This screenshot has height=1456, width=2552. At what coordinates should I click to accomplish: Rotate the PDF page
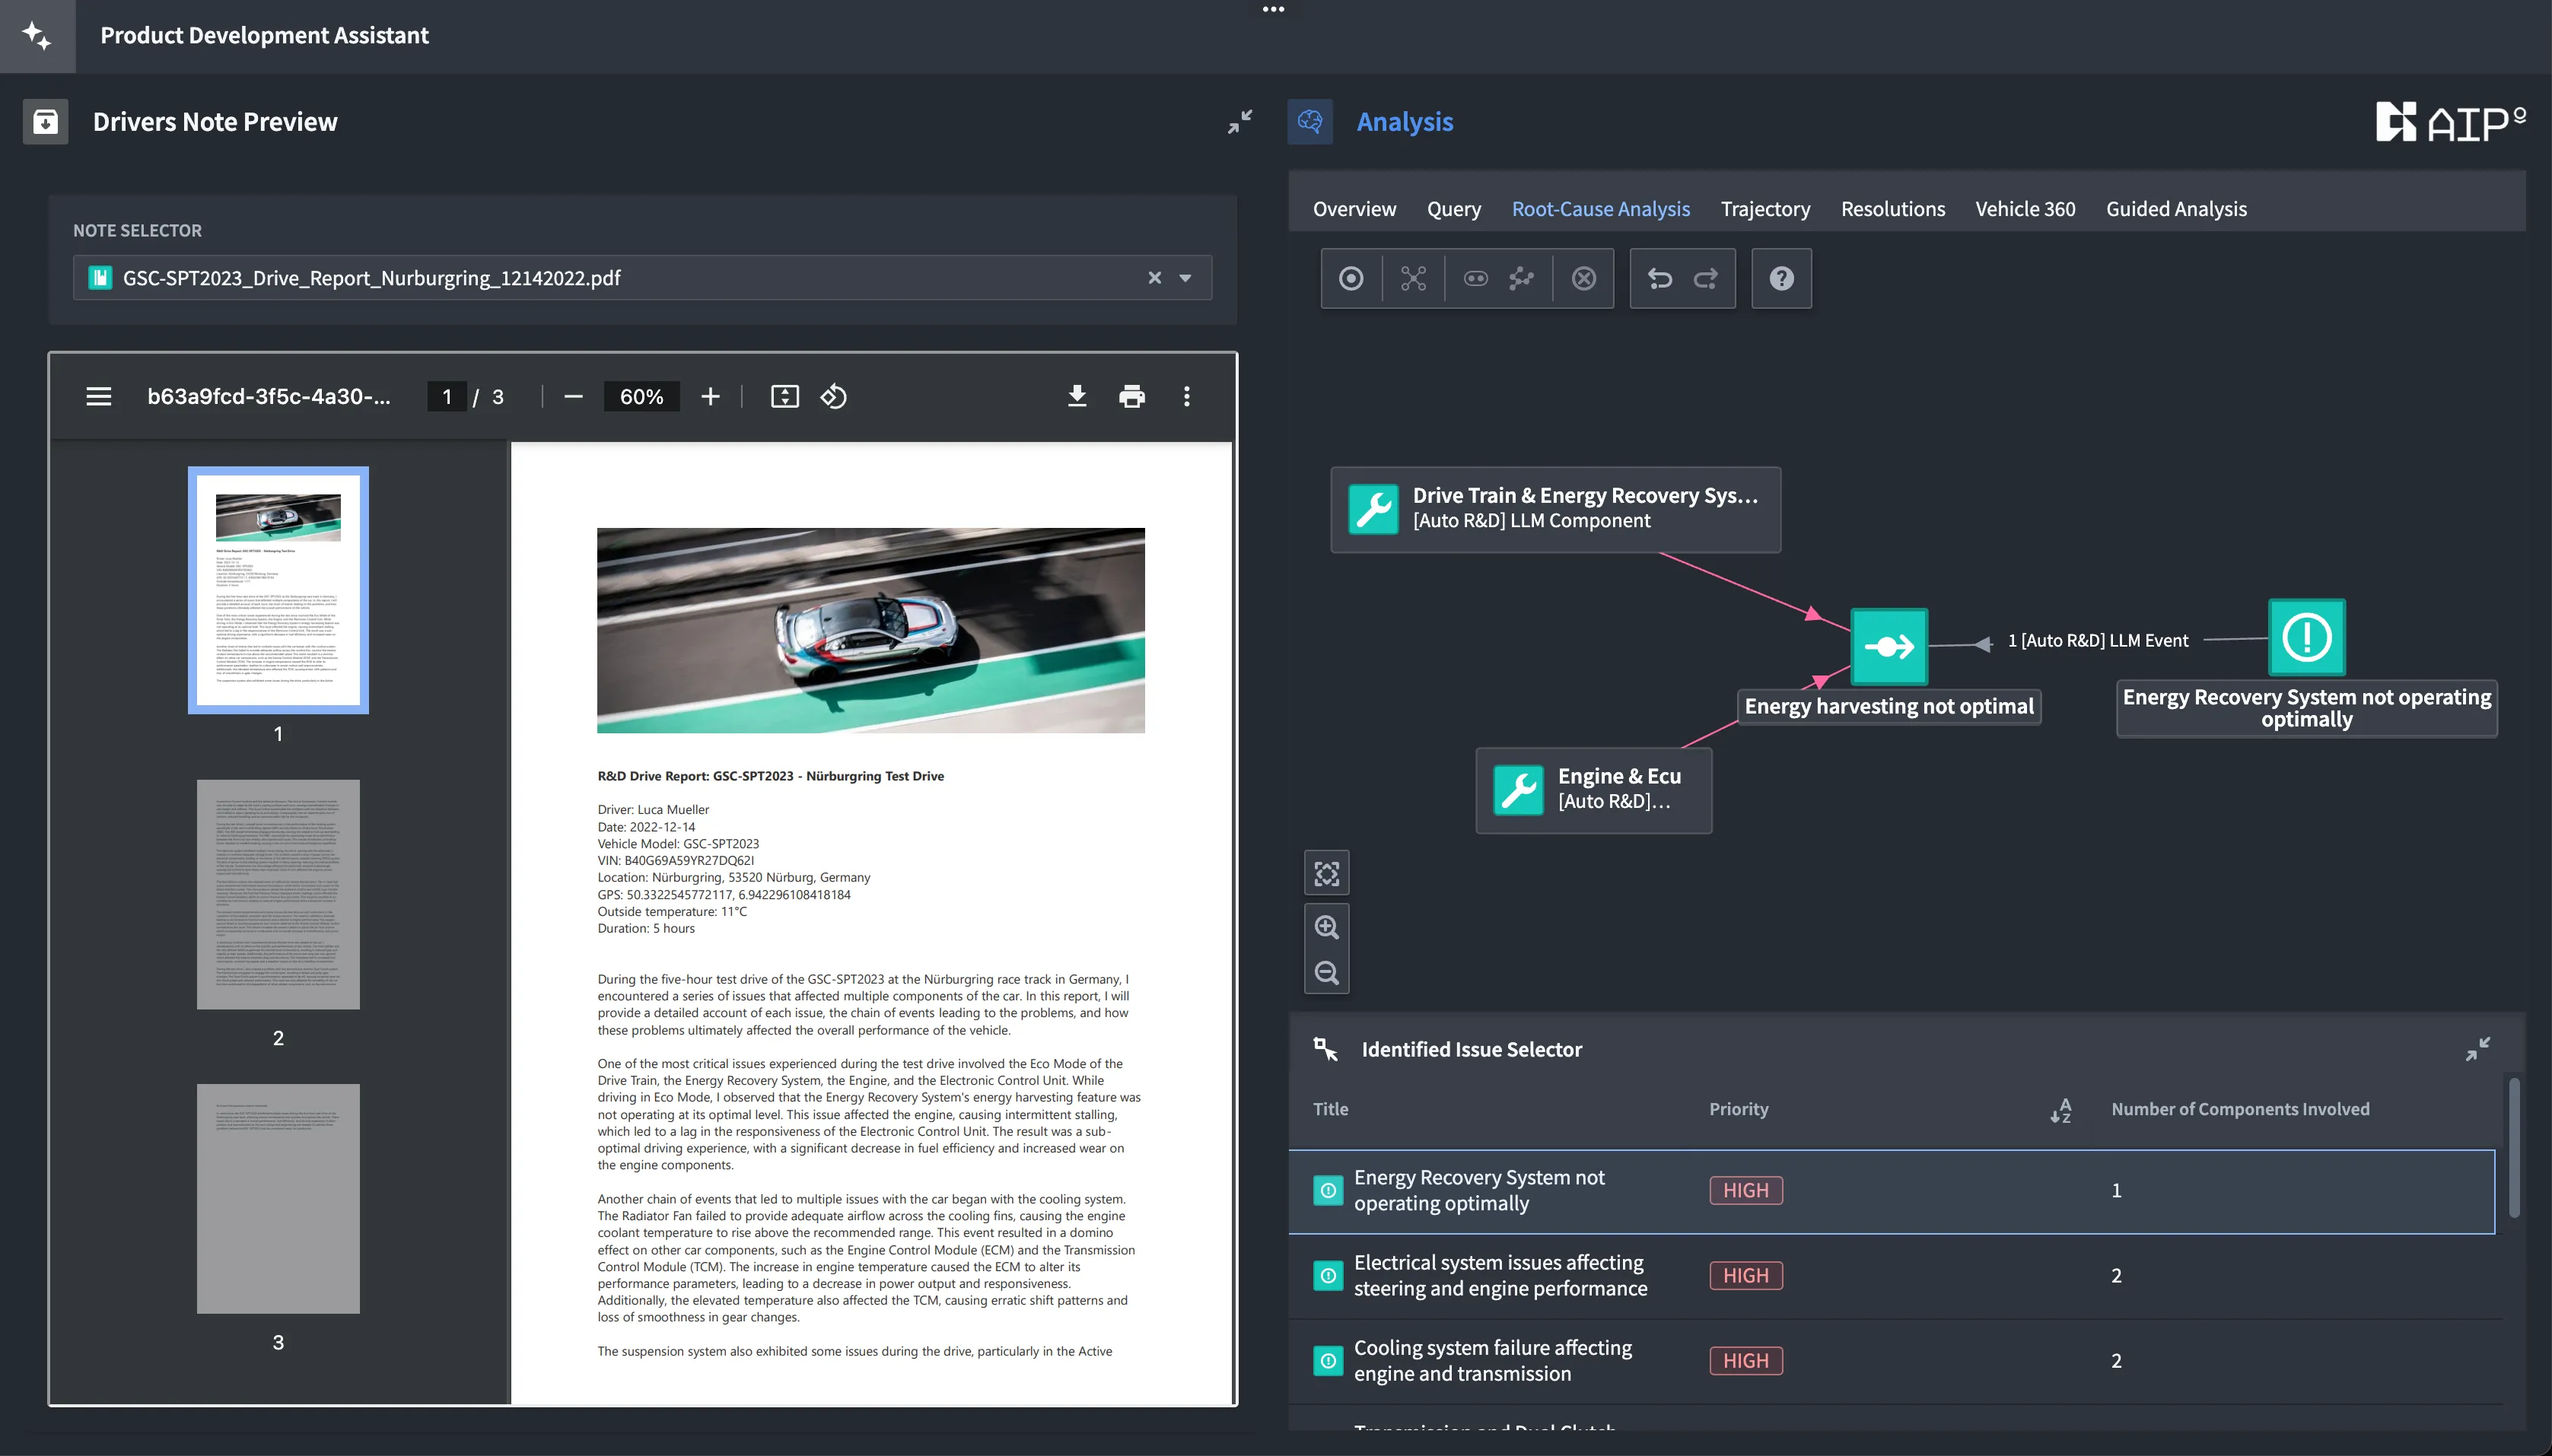point(834,396)
